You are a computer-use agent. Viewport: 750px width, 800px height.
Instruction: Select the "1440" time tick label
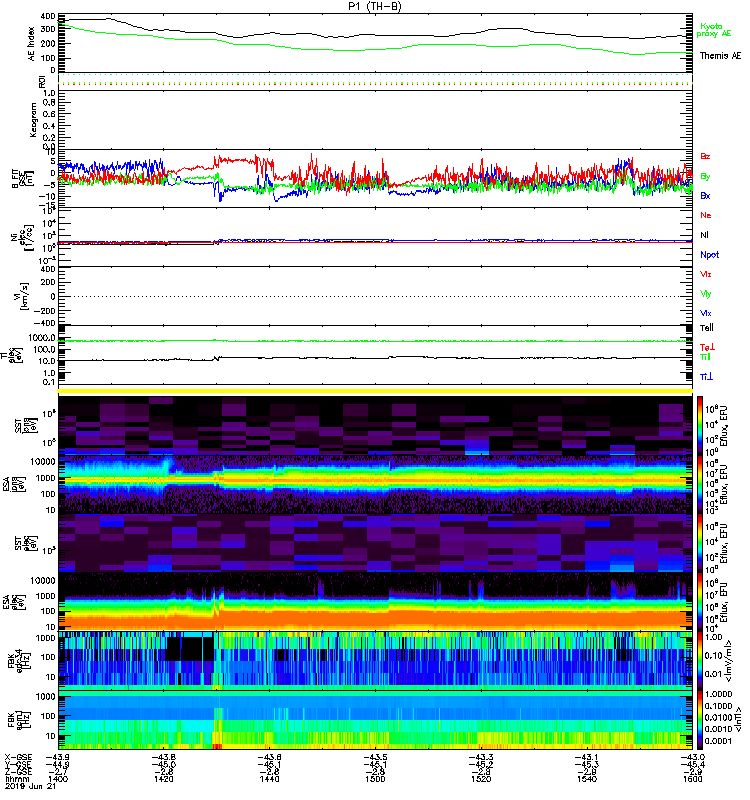269,779
